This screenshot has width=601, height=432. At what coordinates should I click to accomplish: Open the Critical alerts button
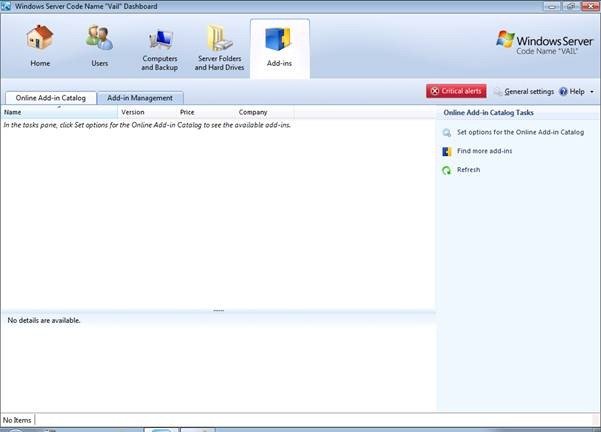click(456, 91)
